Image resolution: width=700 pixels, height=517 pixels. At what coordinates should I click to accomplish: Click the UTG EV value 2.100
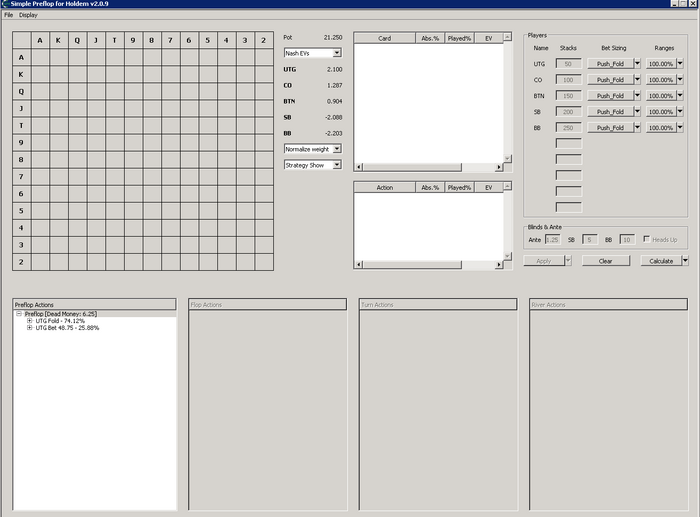pos(334,69)
